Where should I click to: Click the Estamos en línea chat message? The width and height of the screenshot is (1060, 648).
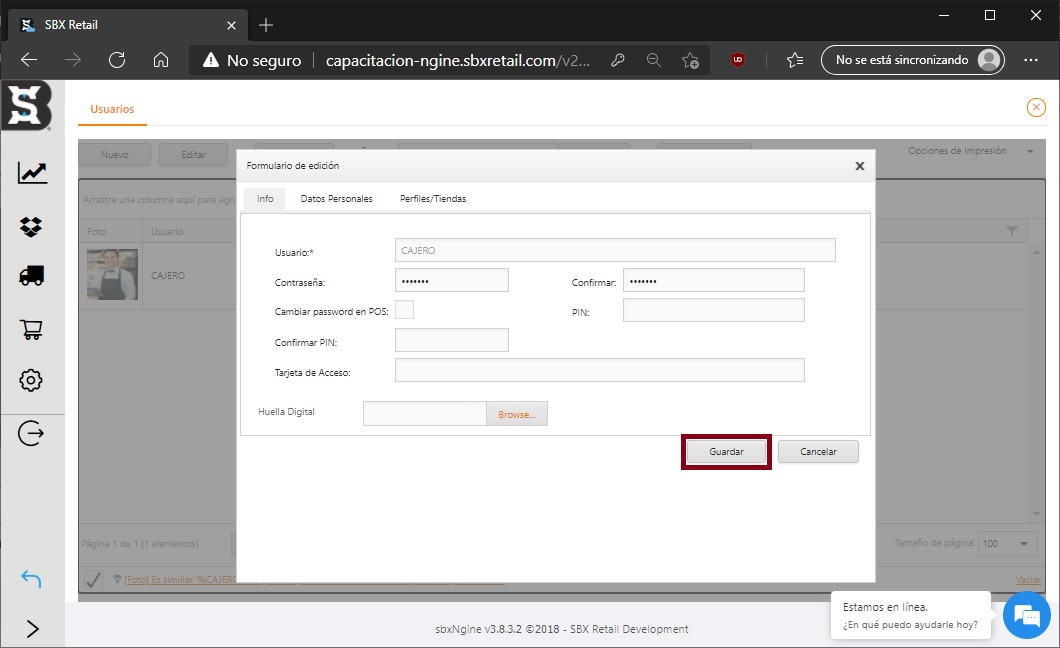tap(911, 616)
